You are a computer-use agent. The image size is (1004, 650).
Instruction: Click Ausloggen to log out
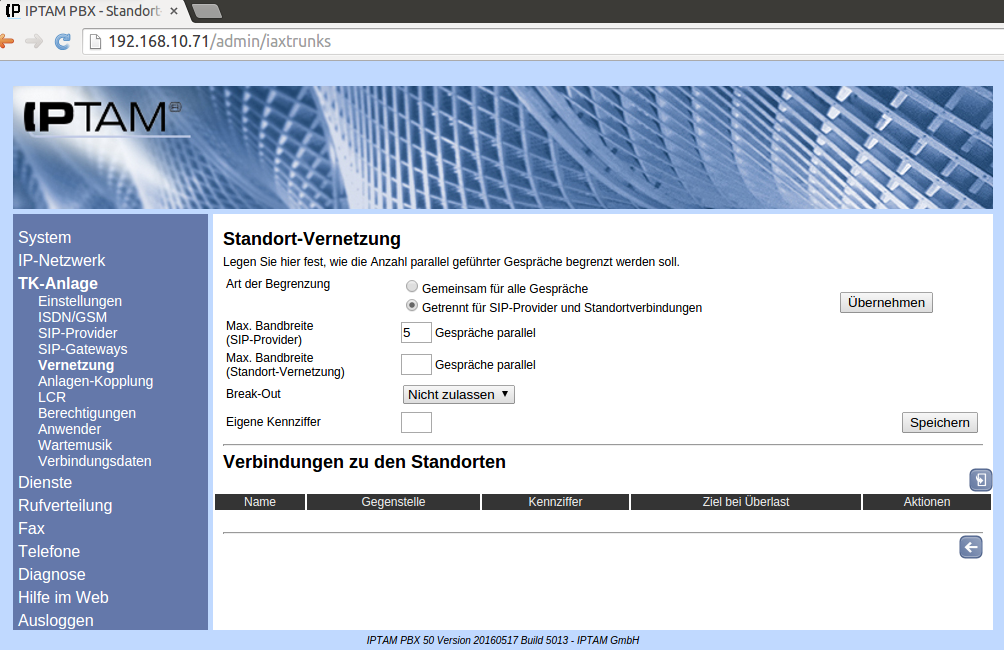(56, 620)
